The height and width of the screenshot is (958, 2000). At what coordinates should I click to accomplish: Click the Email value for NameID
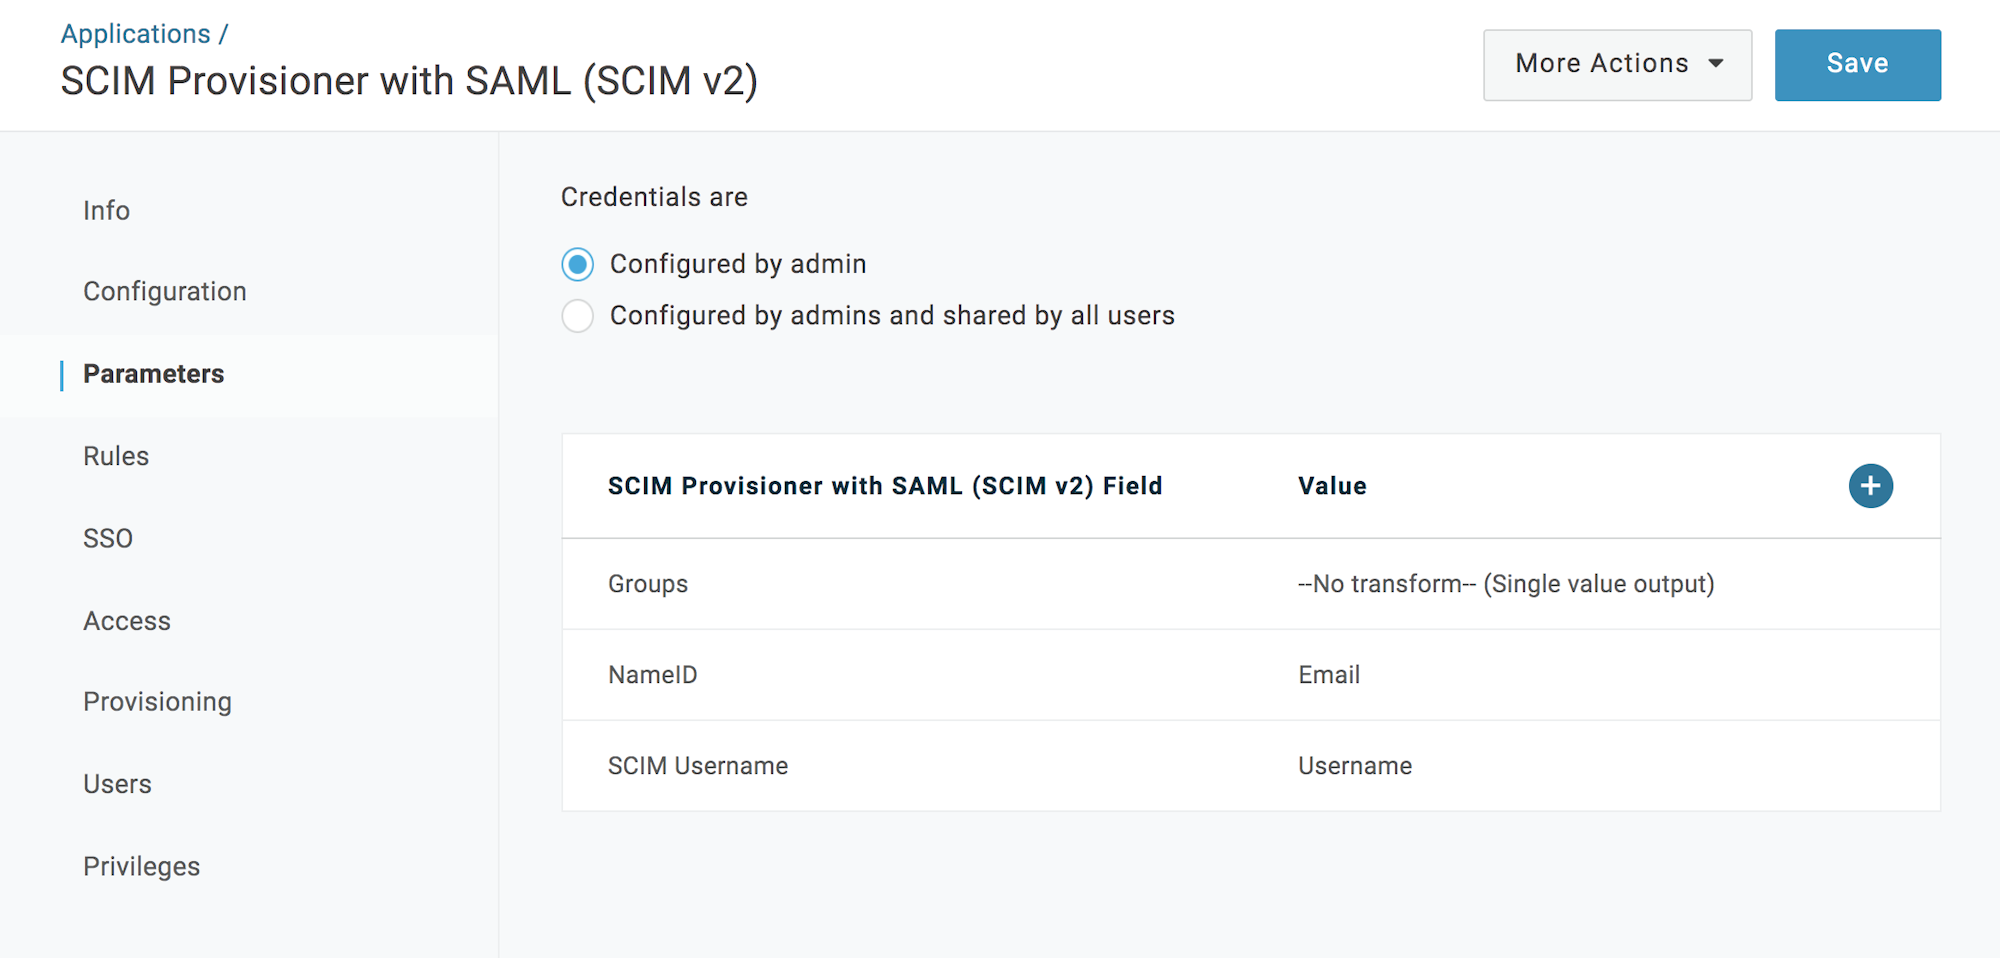coord(1329,675)
